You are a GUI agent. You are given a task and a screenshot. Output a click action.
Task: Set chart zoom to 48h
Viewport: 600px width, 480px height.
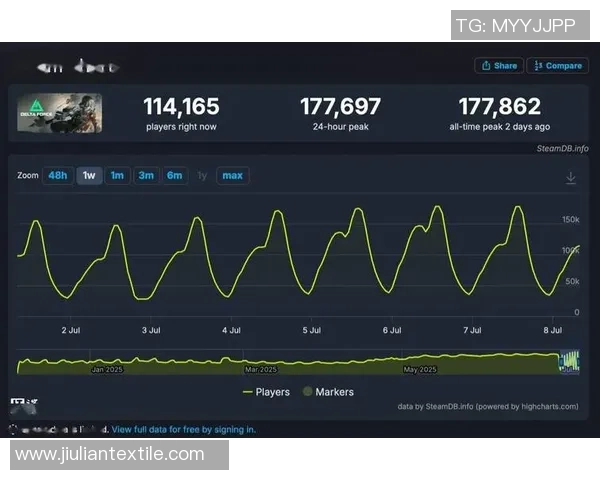pos(58,176)
